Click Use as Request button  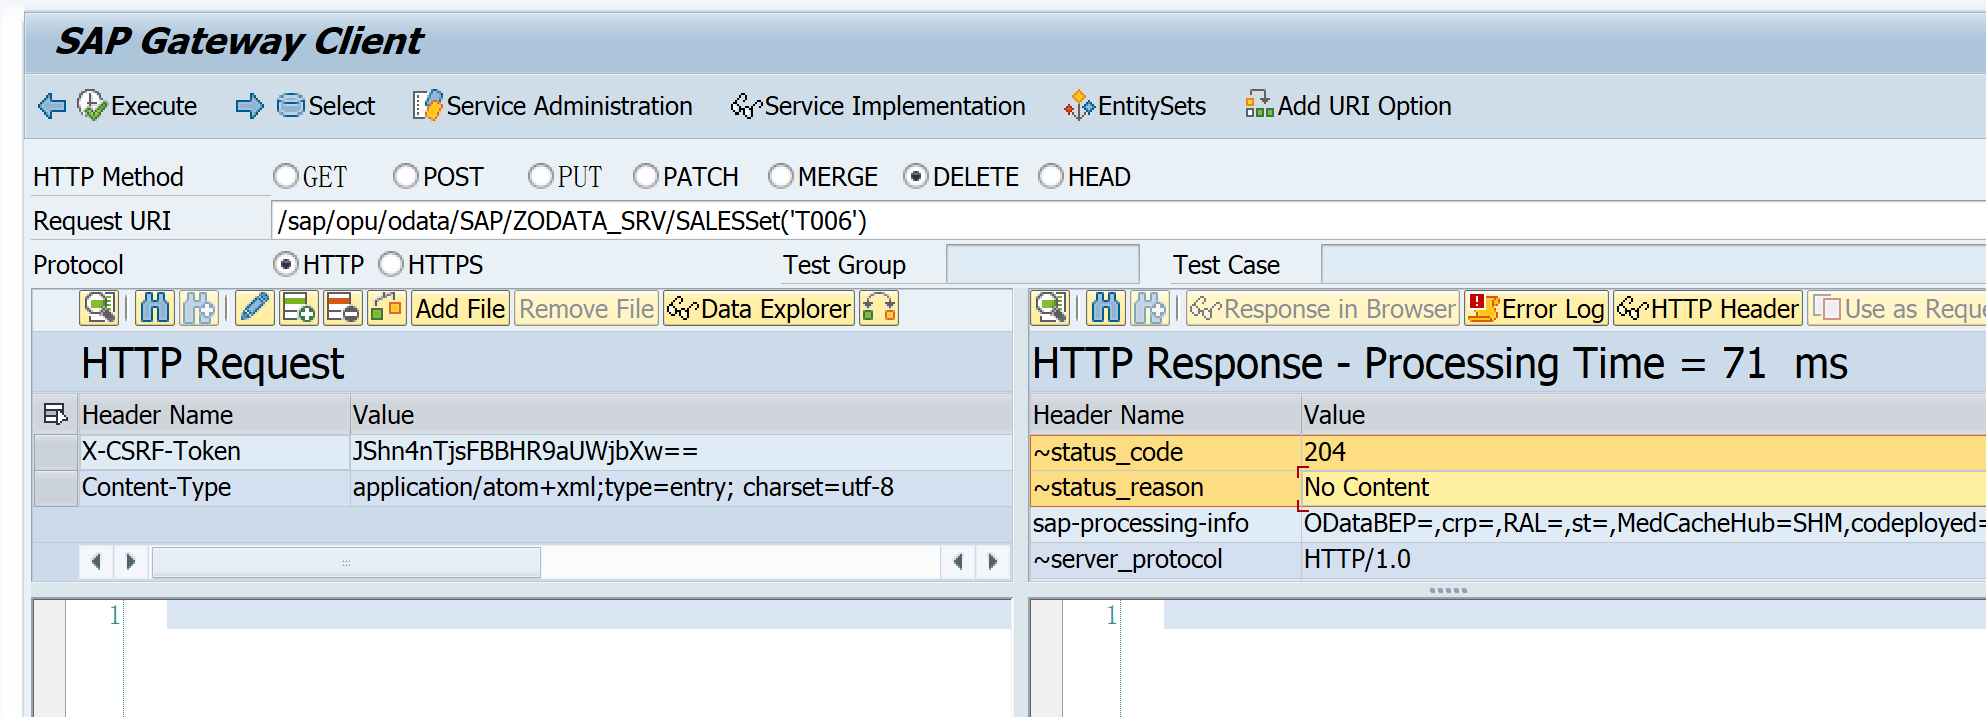tap(1898, 309)
